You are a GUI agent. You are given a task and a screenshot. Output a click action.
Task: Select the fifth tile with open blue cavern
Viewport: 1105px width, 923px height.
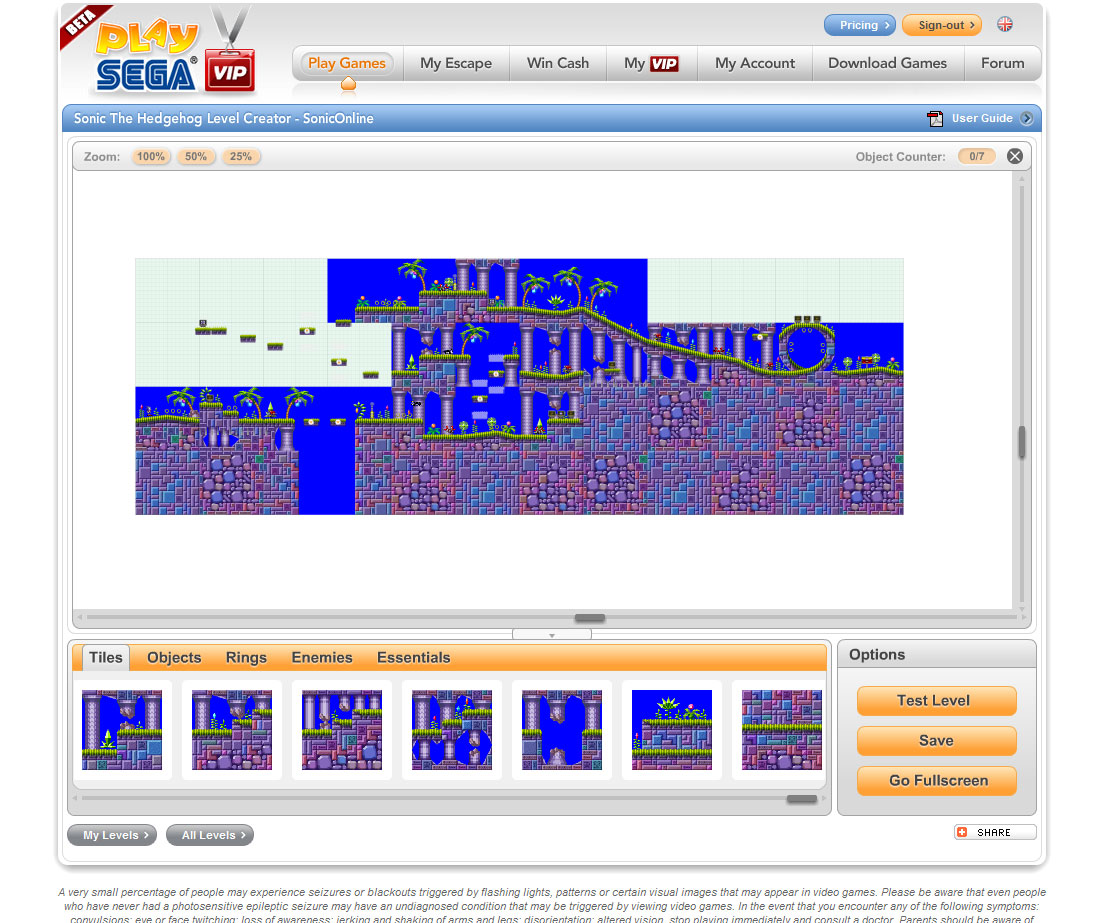(x=562, y=730)
